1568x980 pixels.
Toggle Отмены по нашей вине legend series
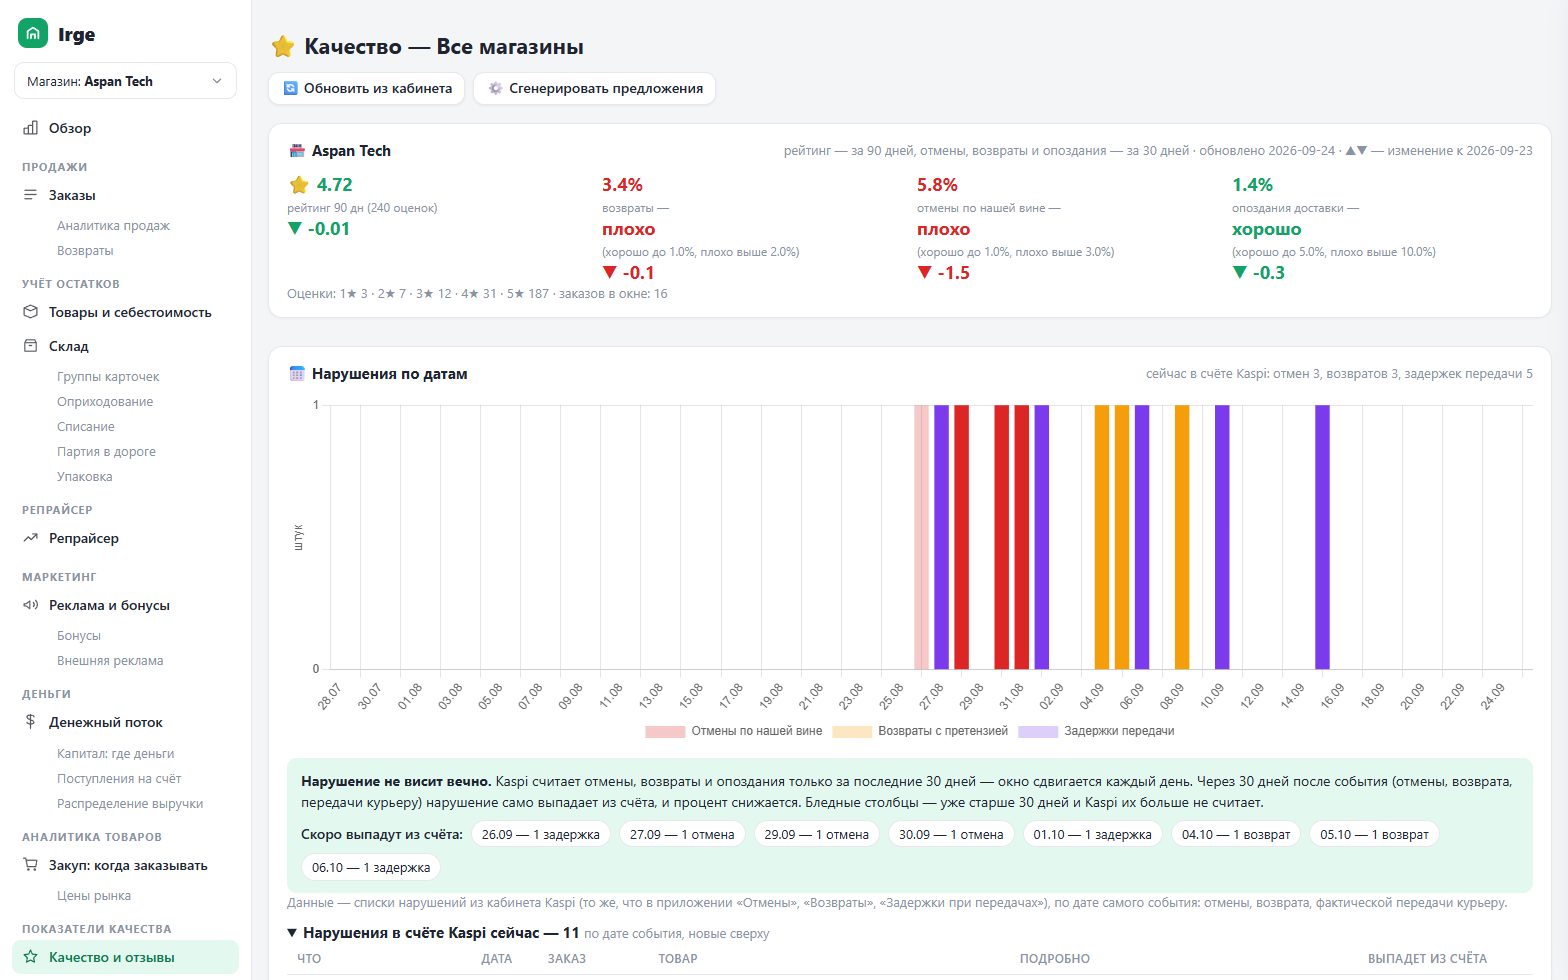pos(734,731)
